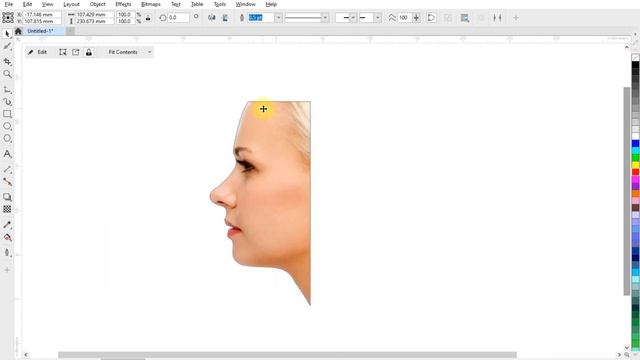Click the X position input field

[42, 14]
